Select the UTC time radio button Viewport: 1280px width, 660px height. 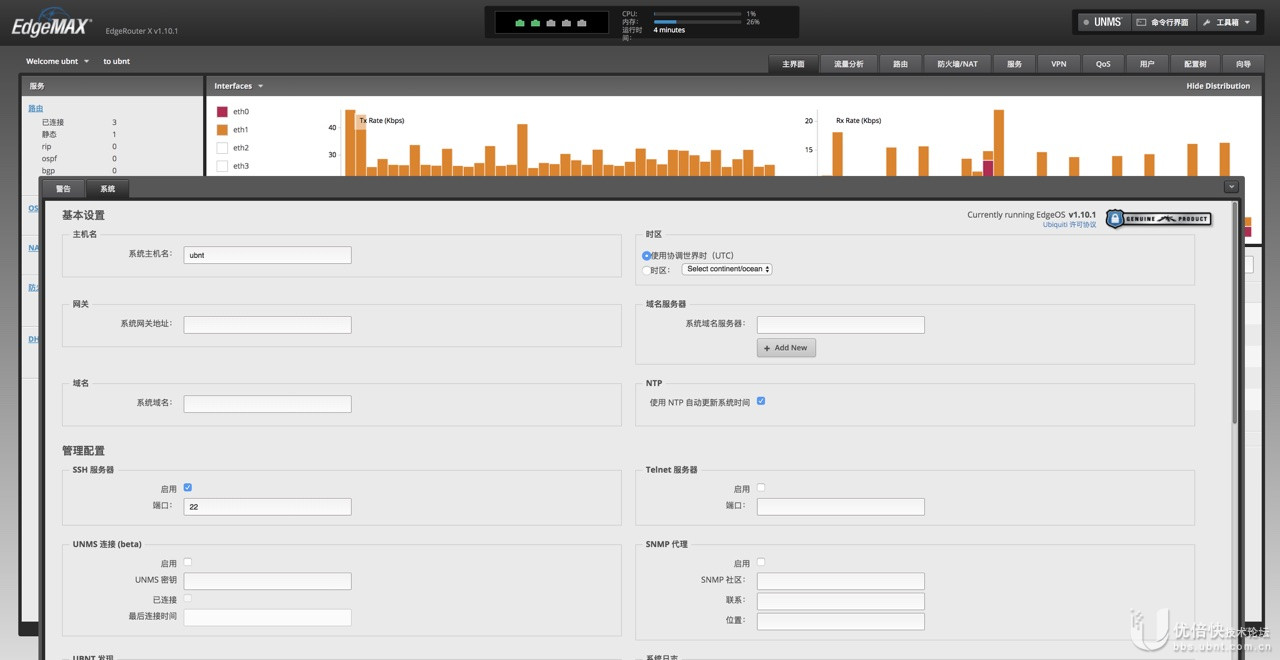pos(647,256)
